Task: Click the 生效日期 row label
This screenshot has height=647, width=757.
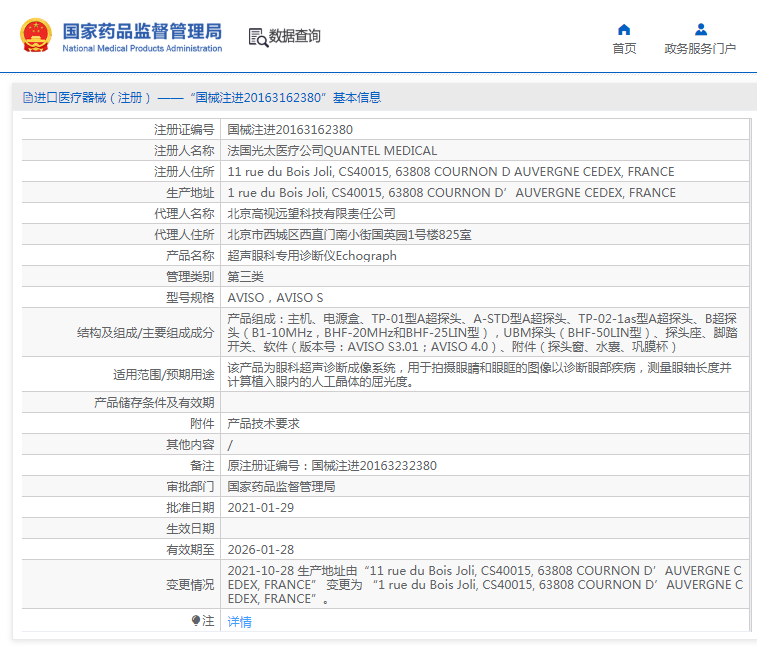Action: (190, 529)
